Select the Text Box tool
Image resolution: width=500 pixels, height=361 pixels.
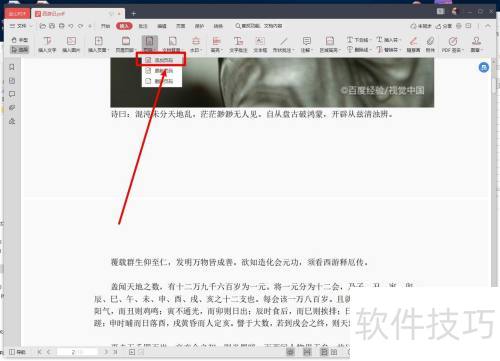(x=260, y=44)
